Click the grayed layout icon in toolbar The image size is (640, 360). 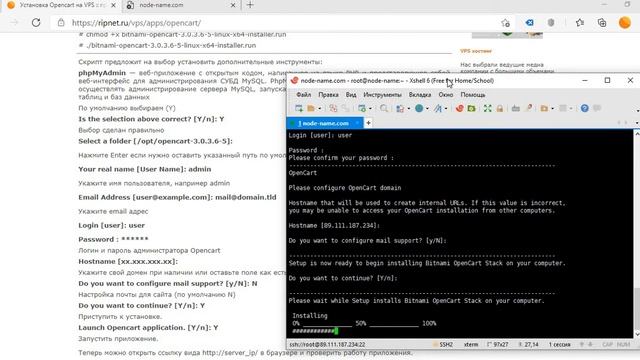(x=563, y=108)
